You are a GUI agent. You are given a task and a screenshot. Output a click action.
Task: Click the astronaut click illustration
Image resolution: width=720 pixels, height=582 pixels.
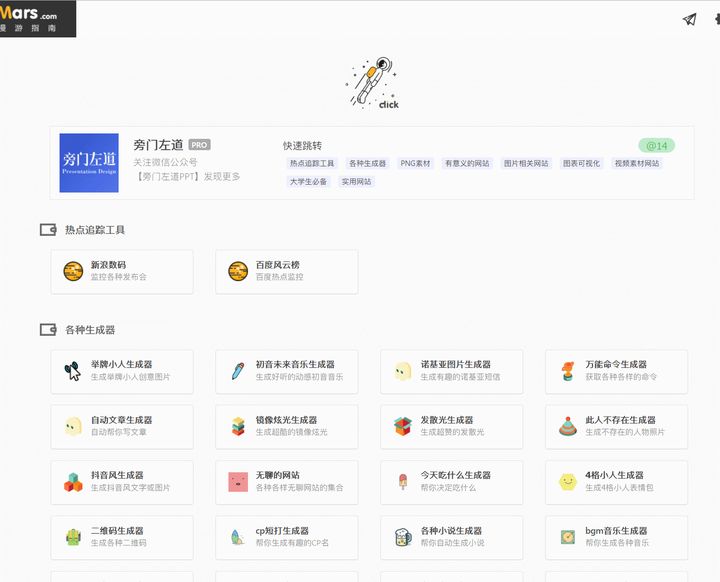tap(372, 83)
